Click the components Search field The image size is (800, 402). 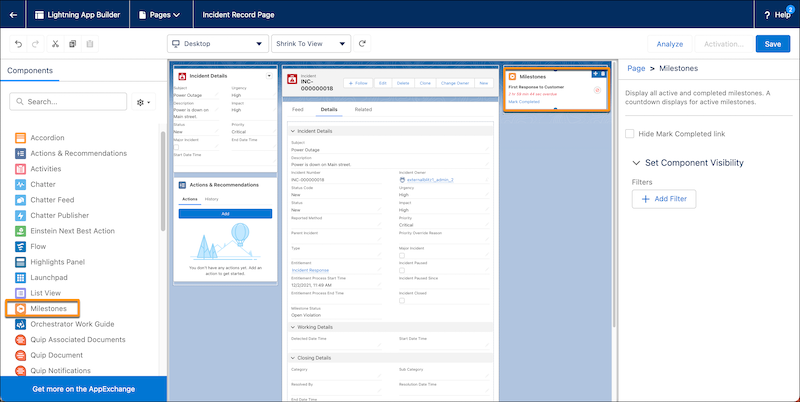[x=68, y=102]
